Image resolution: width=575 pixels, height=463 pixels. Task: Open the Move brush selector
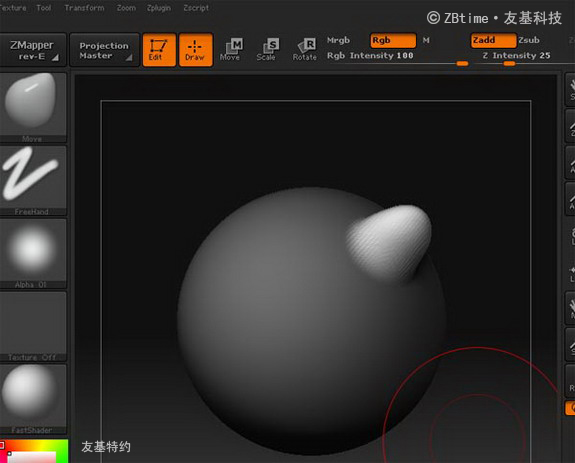point(33,107)
